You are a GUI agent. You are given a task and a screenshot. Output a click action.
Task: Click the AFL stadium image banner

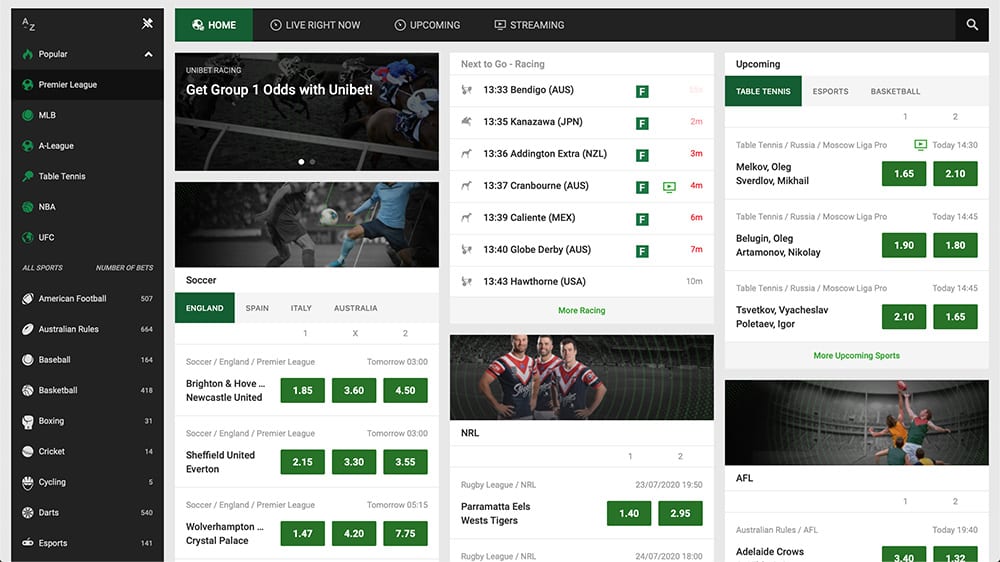tap(857, 423)
